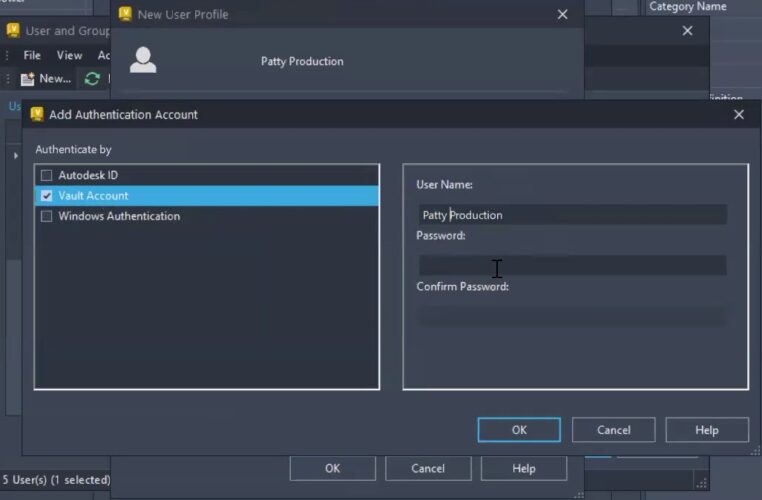Close the User and Group window
Viewport: 762px width, 500px height.
click(x=687, y=31)
